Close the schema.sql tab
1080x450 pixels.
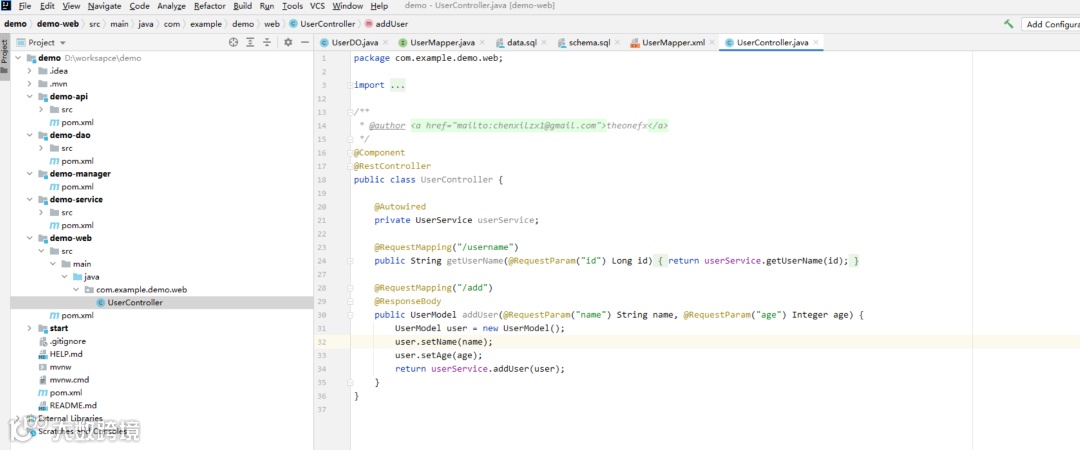click(x=618, y=43)
